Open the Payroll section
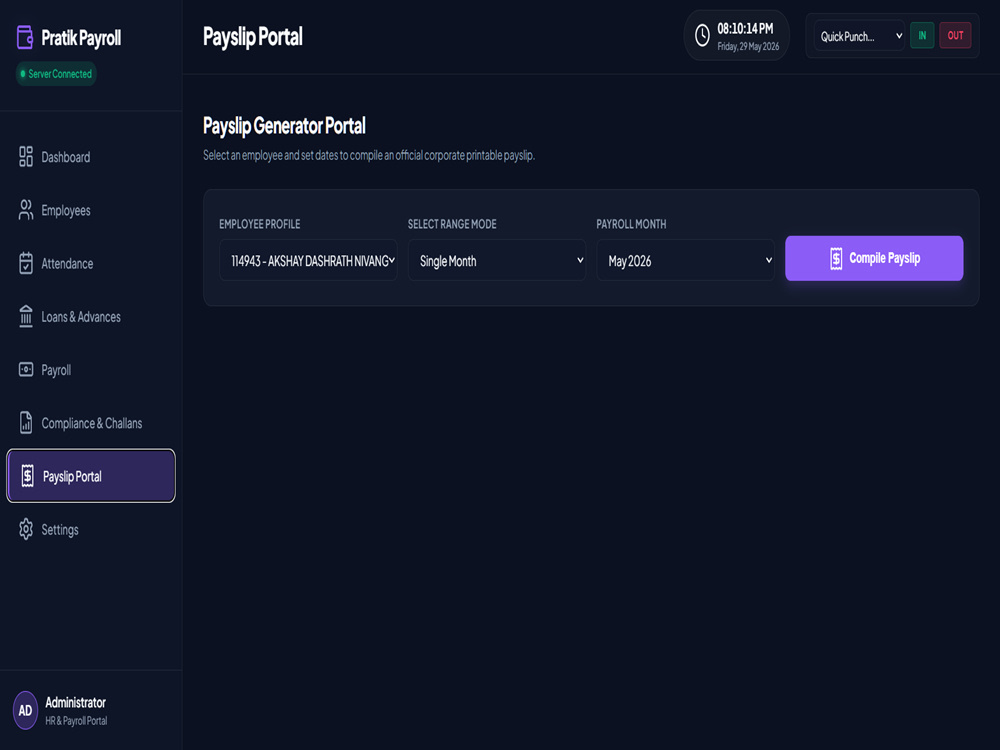The height and width of the screenshot is (750, 1000). click(x=91, y=369)
